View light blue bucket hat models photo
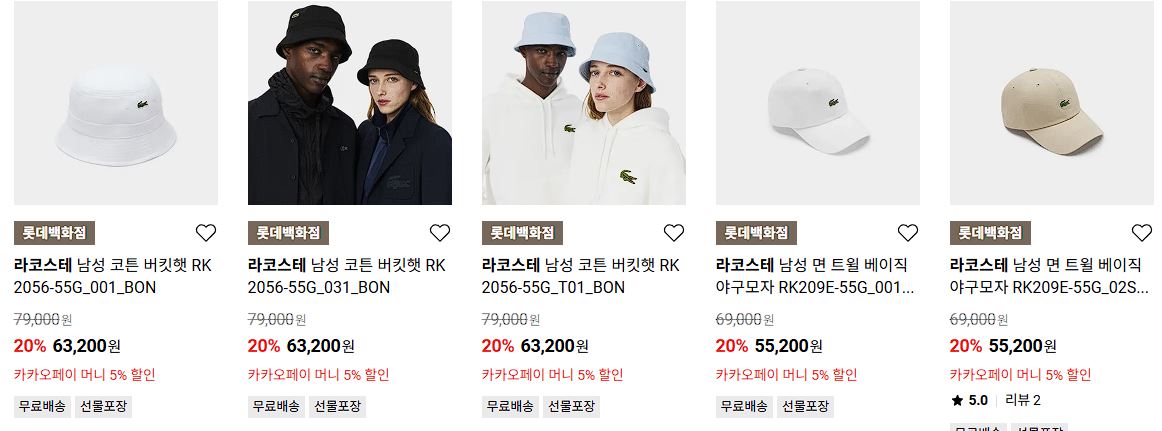This screenshot has width=1162, height=431. (x=584, y=103)
